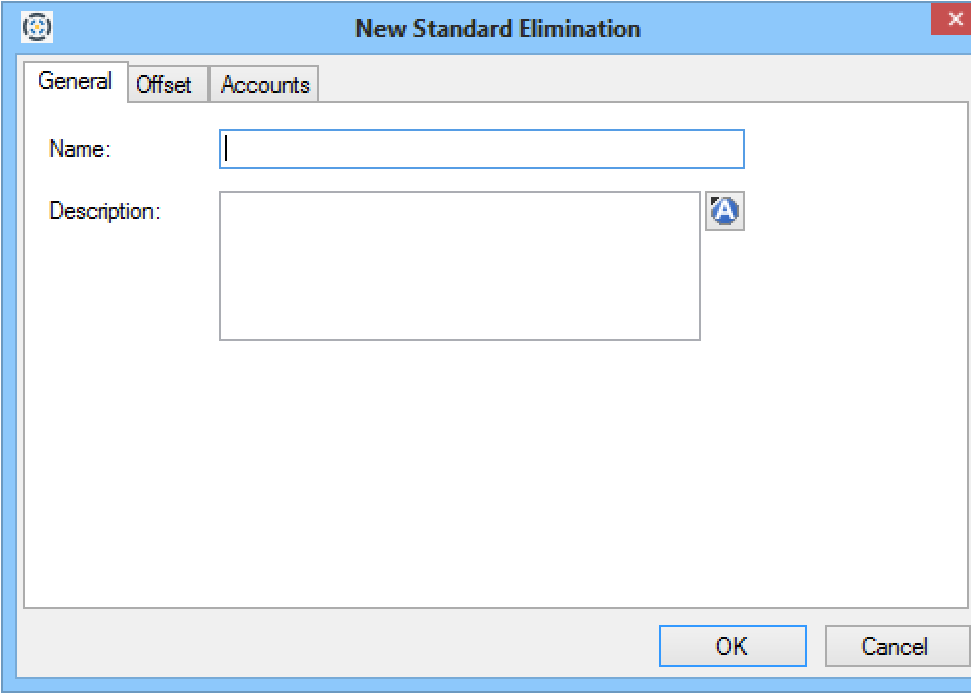Click the "Description:" label
971x693 pixels.
point(105,212)
